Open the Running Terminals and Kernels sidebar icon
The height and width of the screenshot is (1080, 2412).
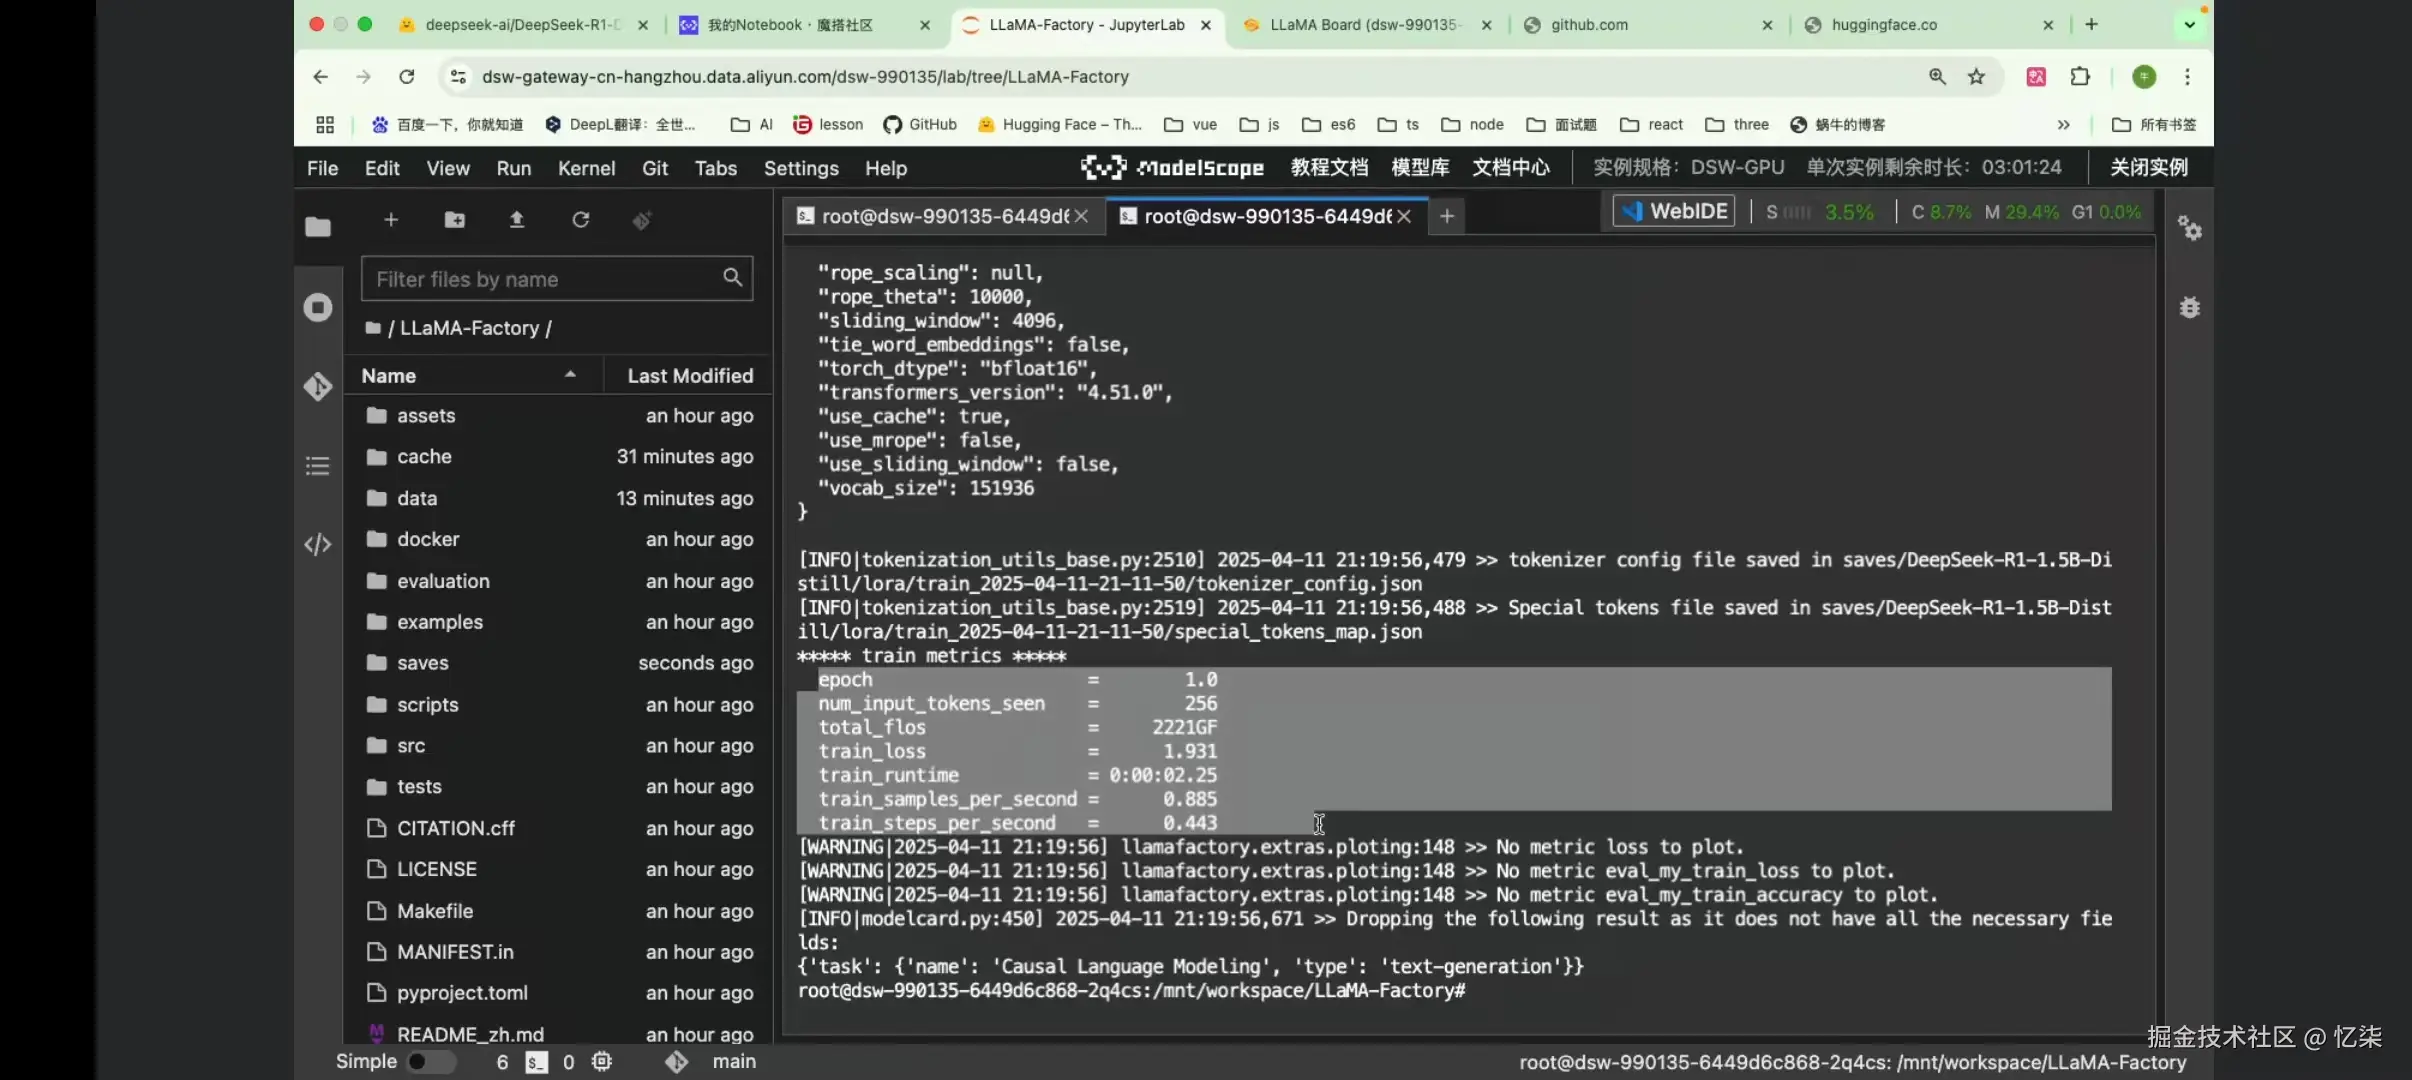point(318,307)
